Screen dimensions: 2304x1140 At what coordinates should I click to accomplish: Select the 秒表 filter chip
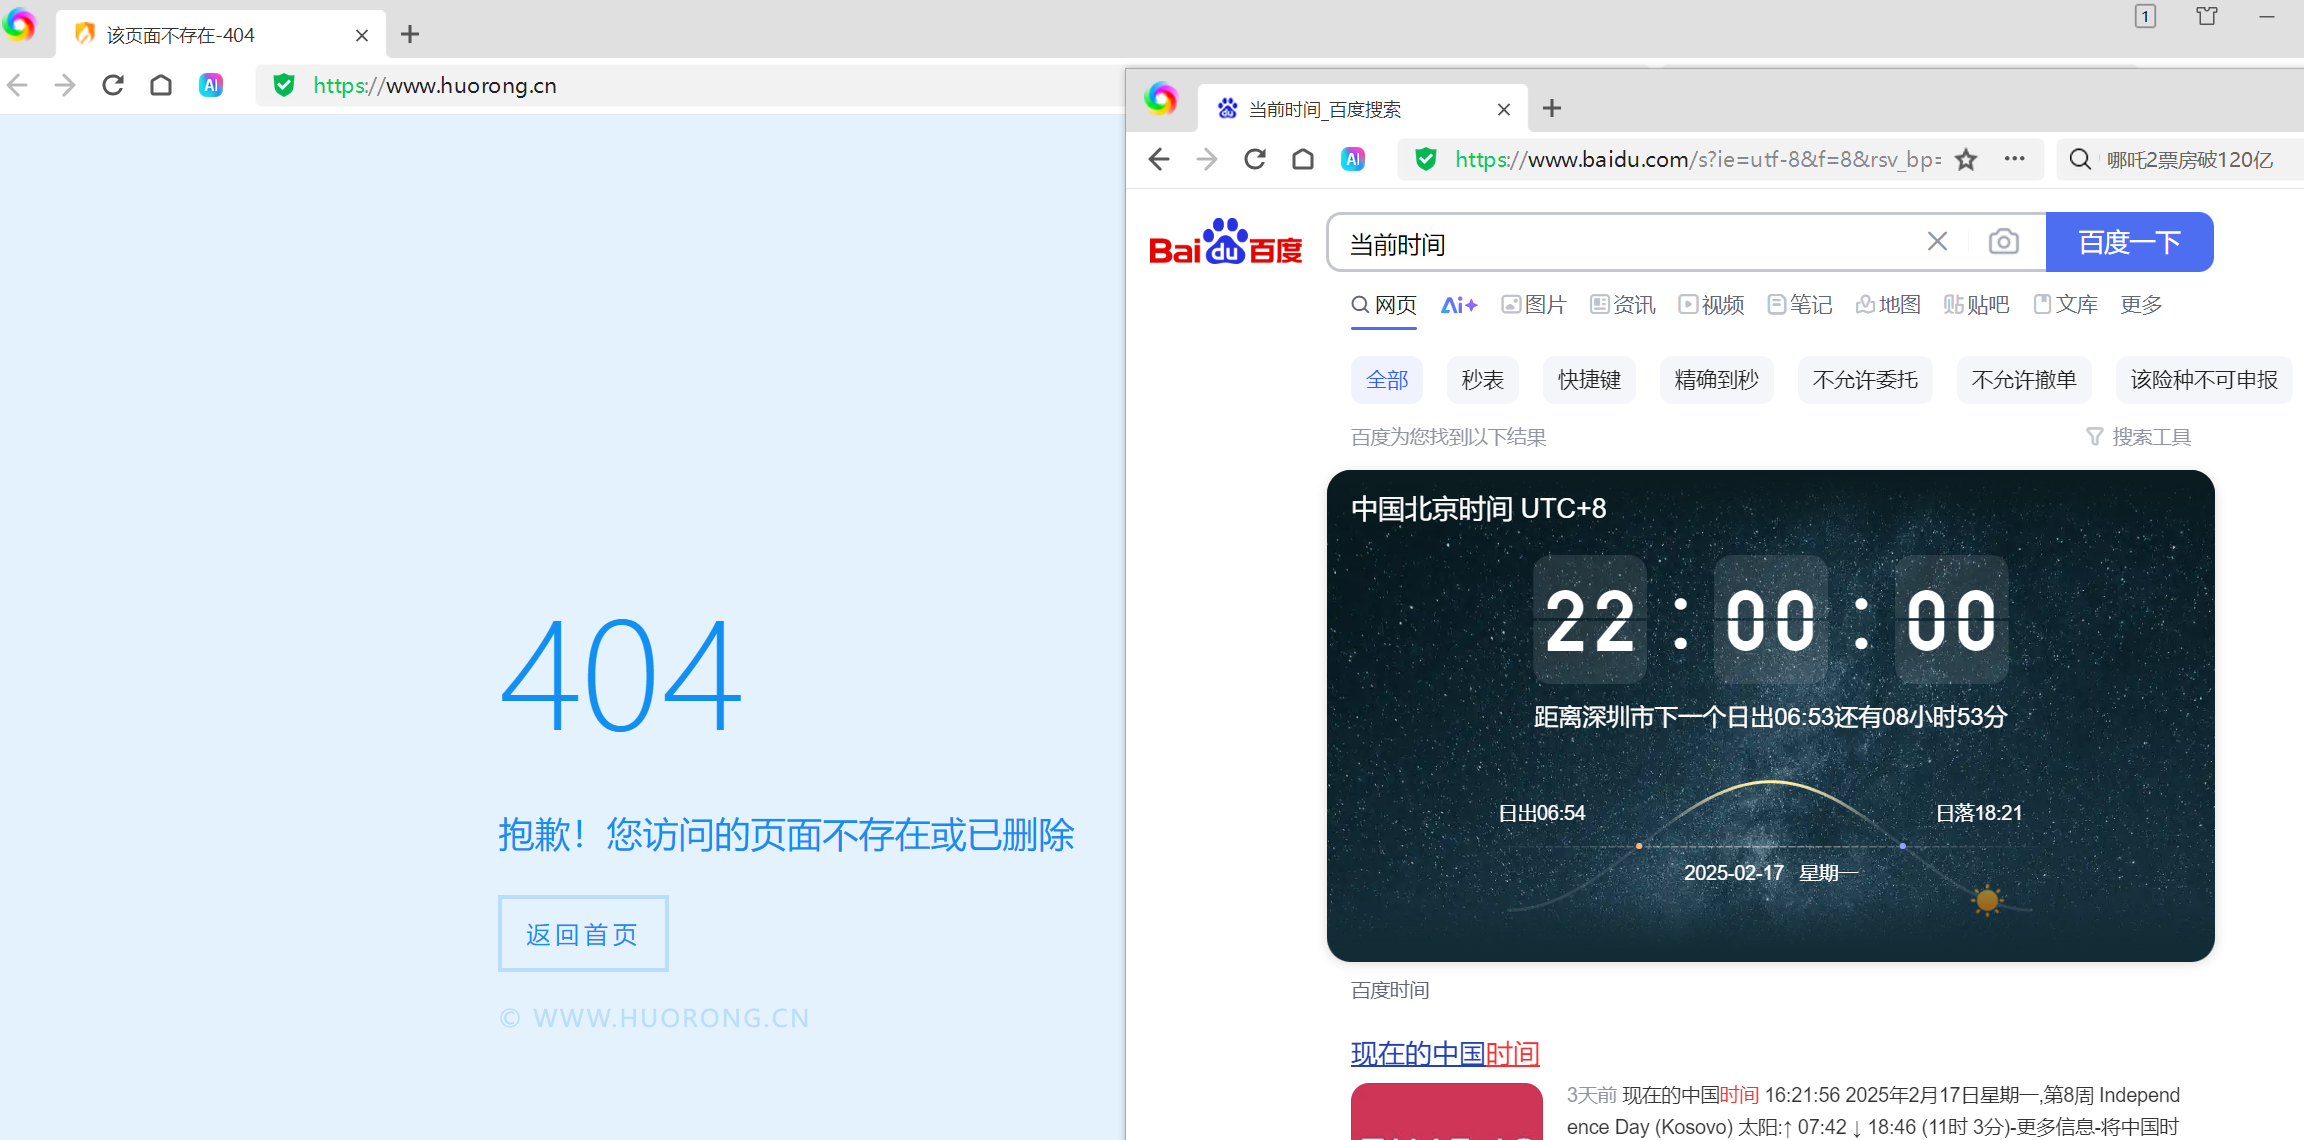(1482, 380)
